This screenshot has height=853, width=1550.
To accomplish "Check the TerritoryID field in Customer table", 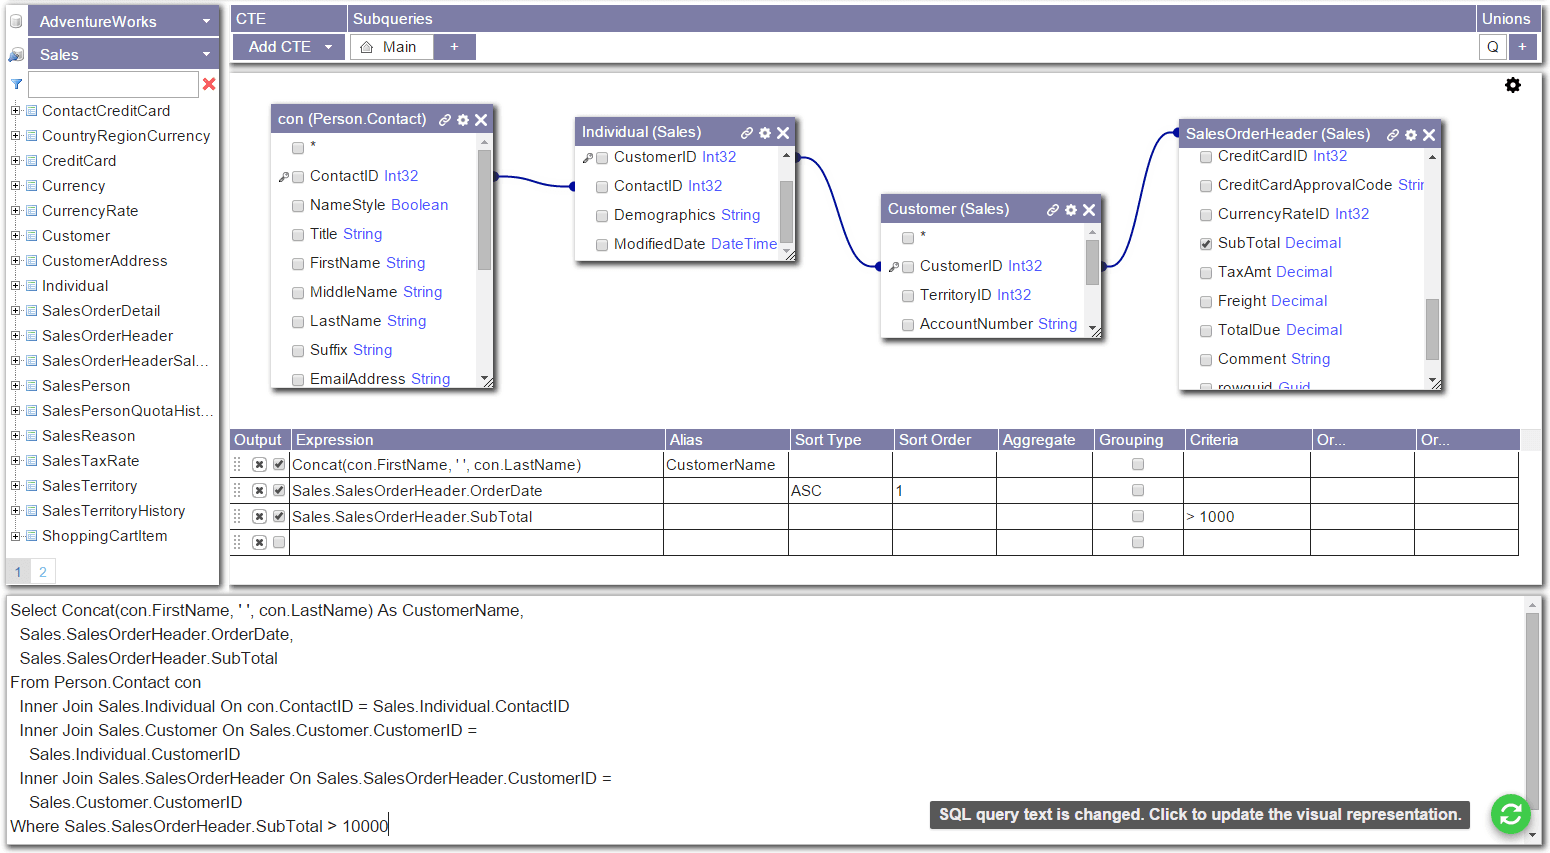I will (908, 296).
